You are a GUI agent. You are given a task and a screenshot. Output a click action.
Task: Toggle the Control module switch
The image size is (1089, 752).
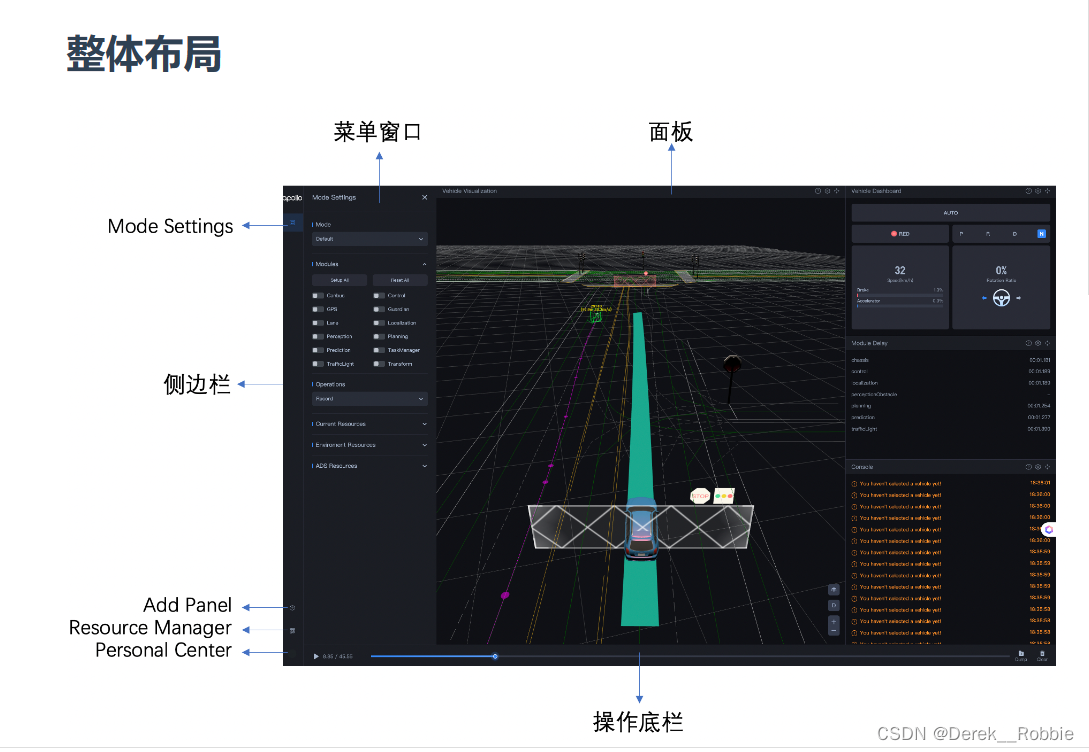(379, 296)
